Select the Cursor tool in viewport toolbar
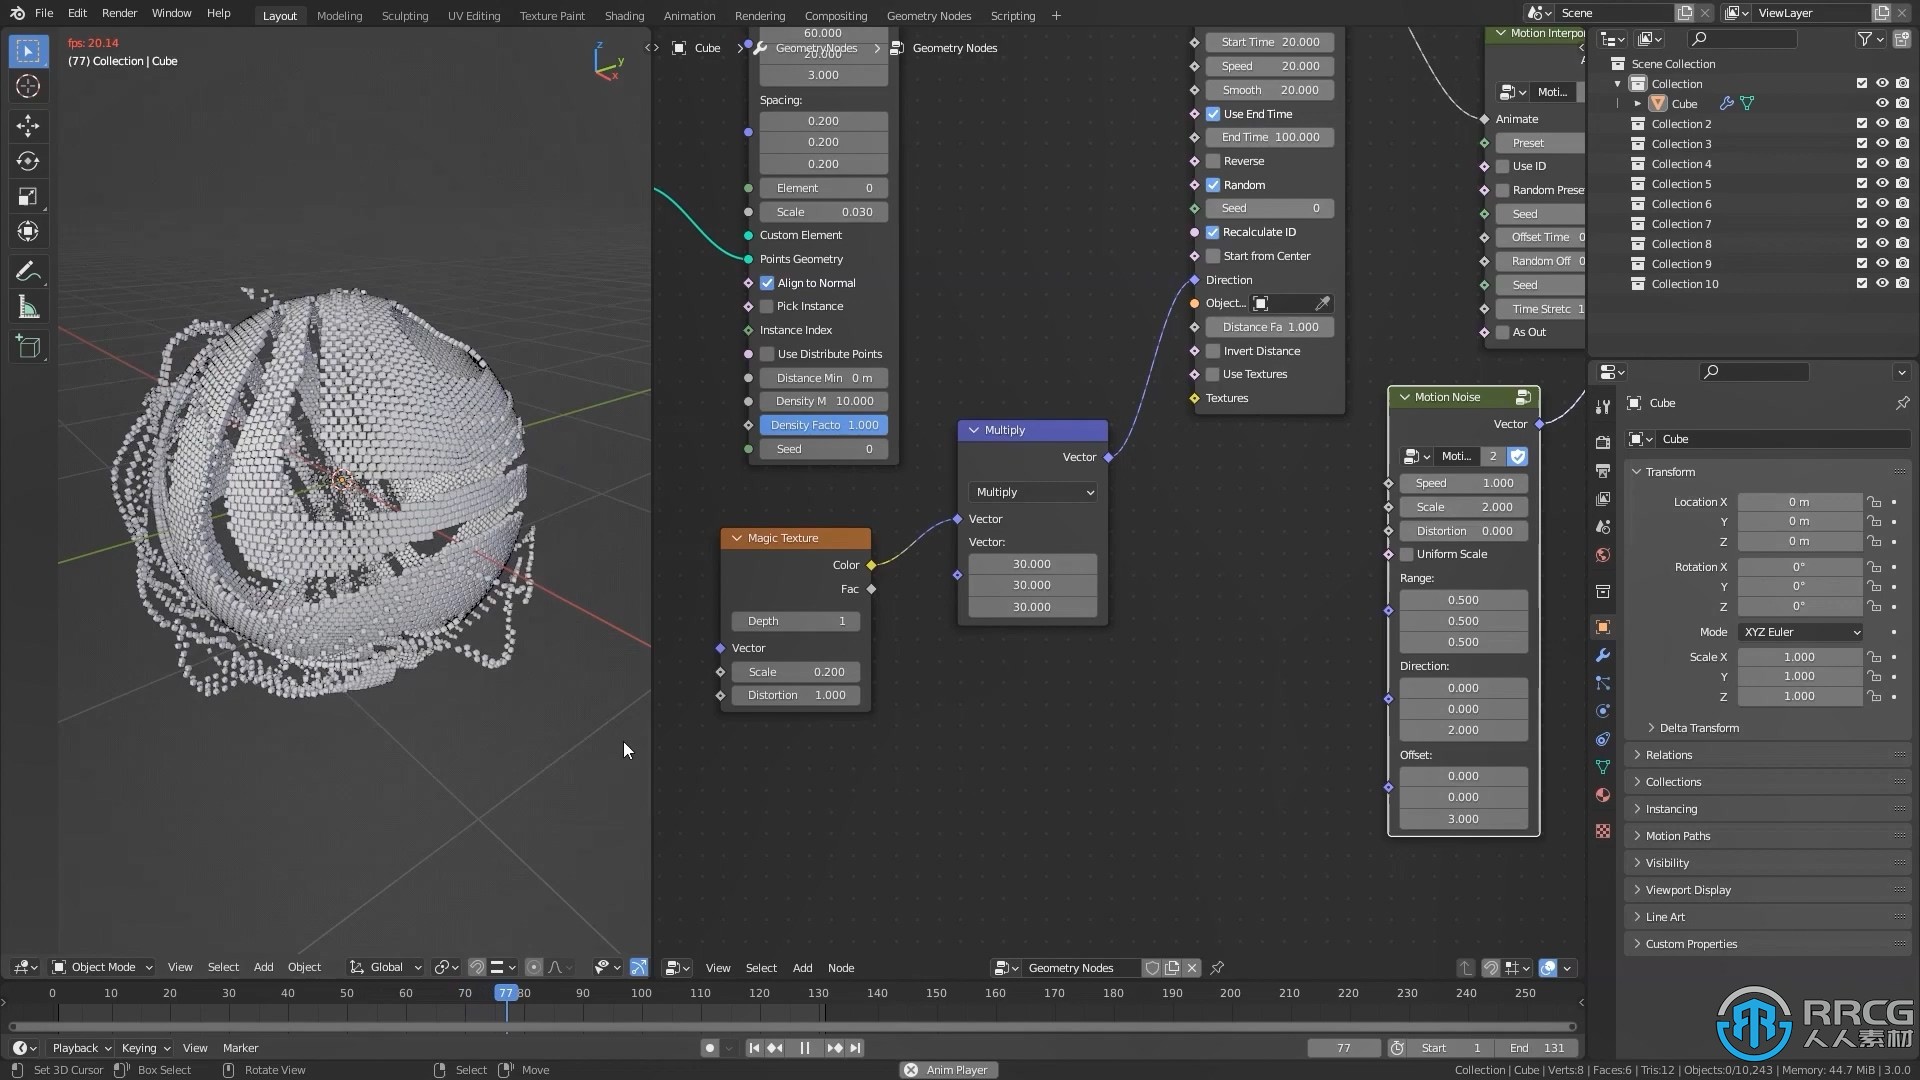The width and height of the screenshot is (1920, 1080). pyautogui.click(x=28, y=87)
